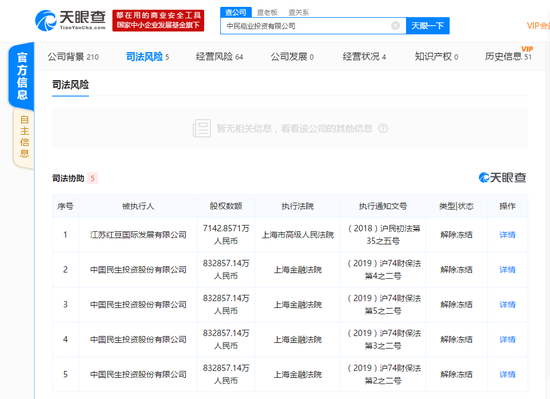Viewport: 550px width, 399px height.
Task: Clear the search box with the X icon
Action: point(395,26)
